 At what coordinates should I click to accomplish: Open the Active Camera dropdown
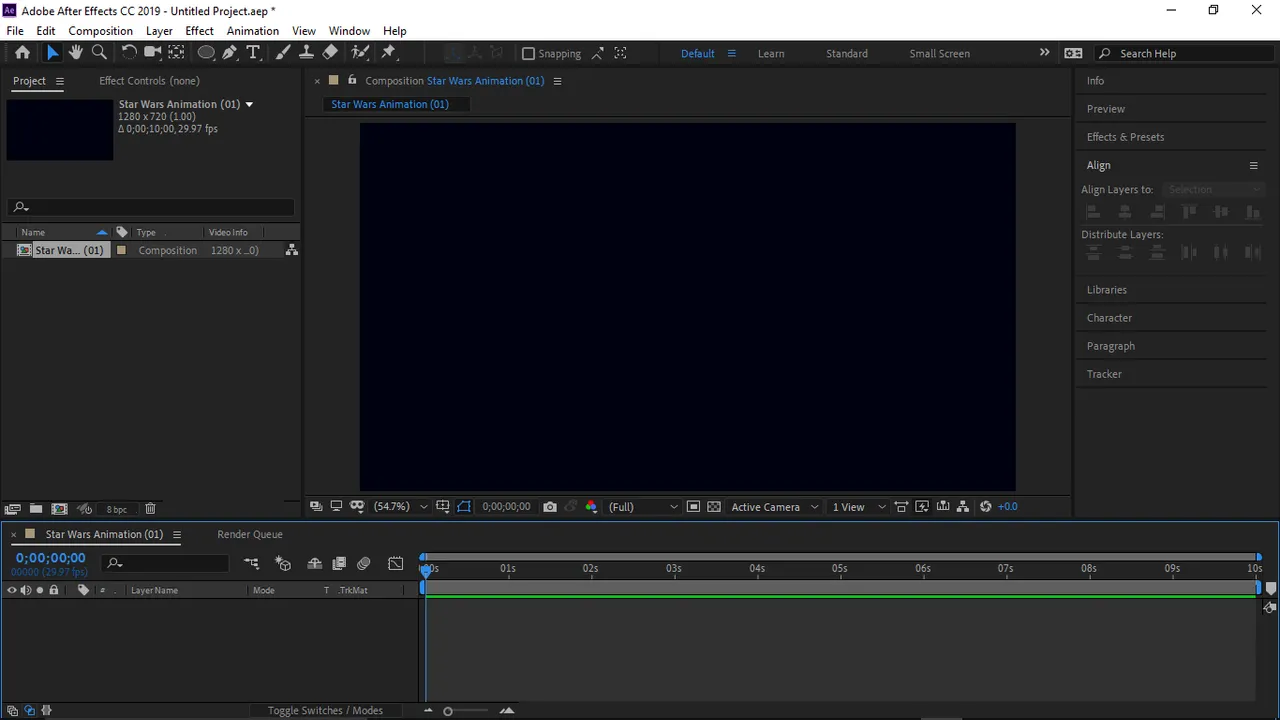pos(775,507)
